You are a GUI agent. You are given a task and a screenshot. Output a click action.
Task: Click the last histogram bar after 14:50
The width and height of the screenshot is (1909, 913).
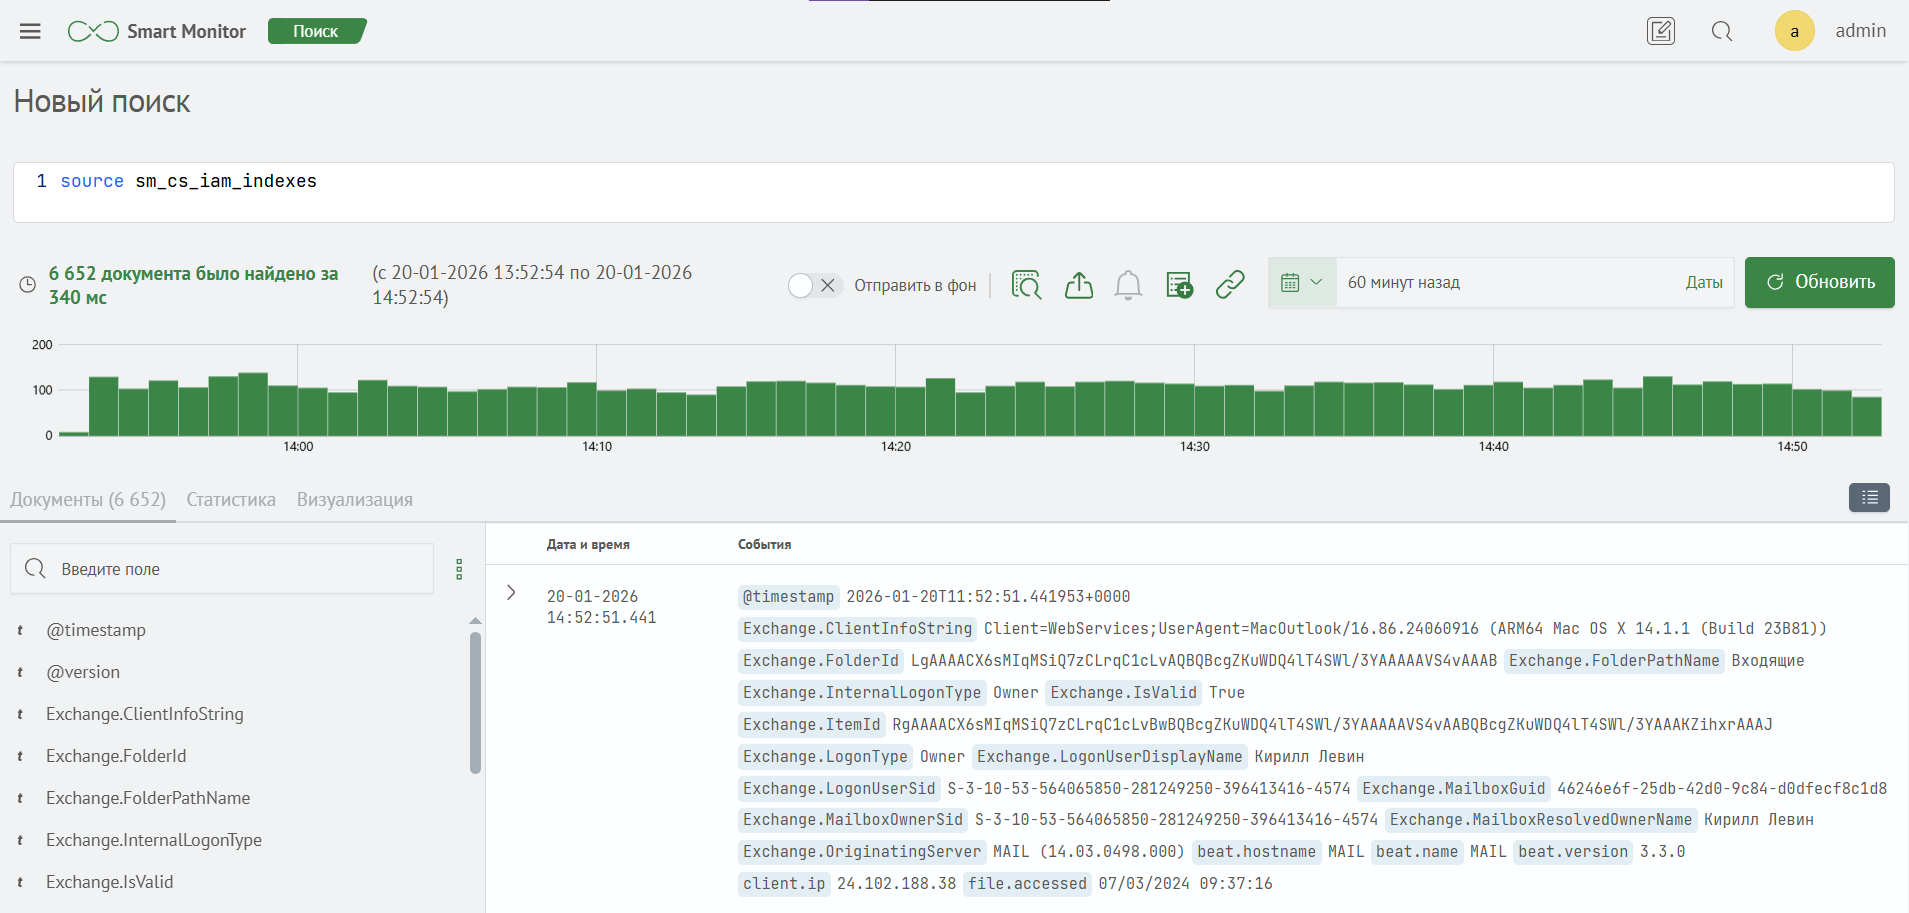[1867, 416]
